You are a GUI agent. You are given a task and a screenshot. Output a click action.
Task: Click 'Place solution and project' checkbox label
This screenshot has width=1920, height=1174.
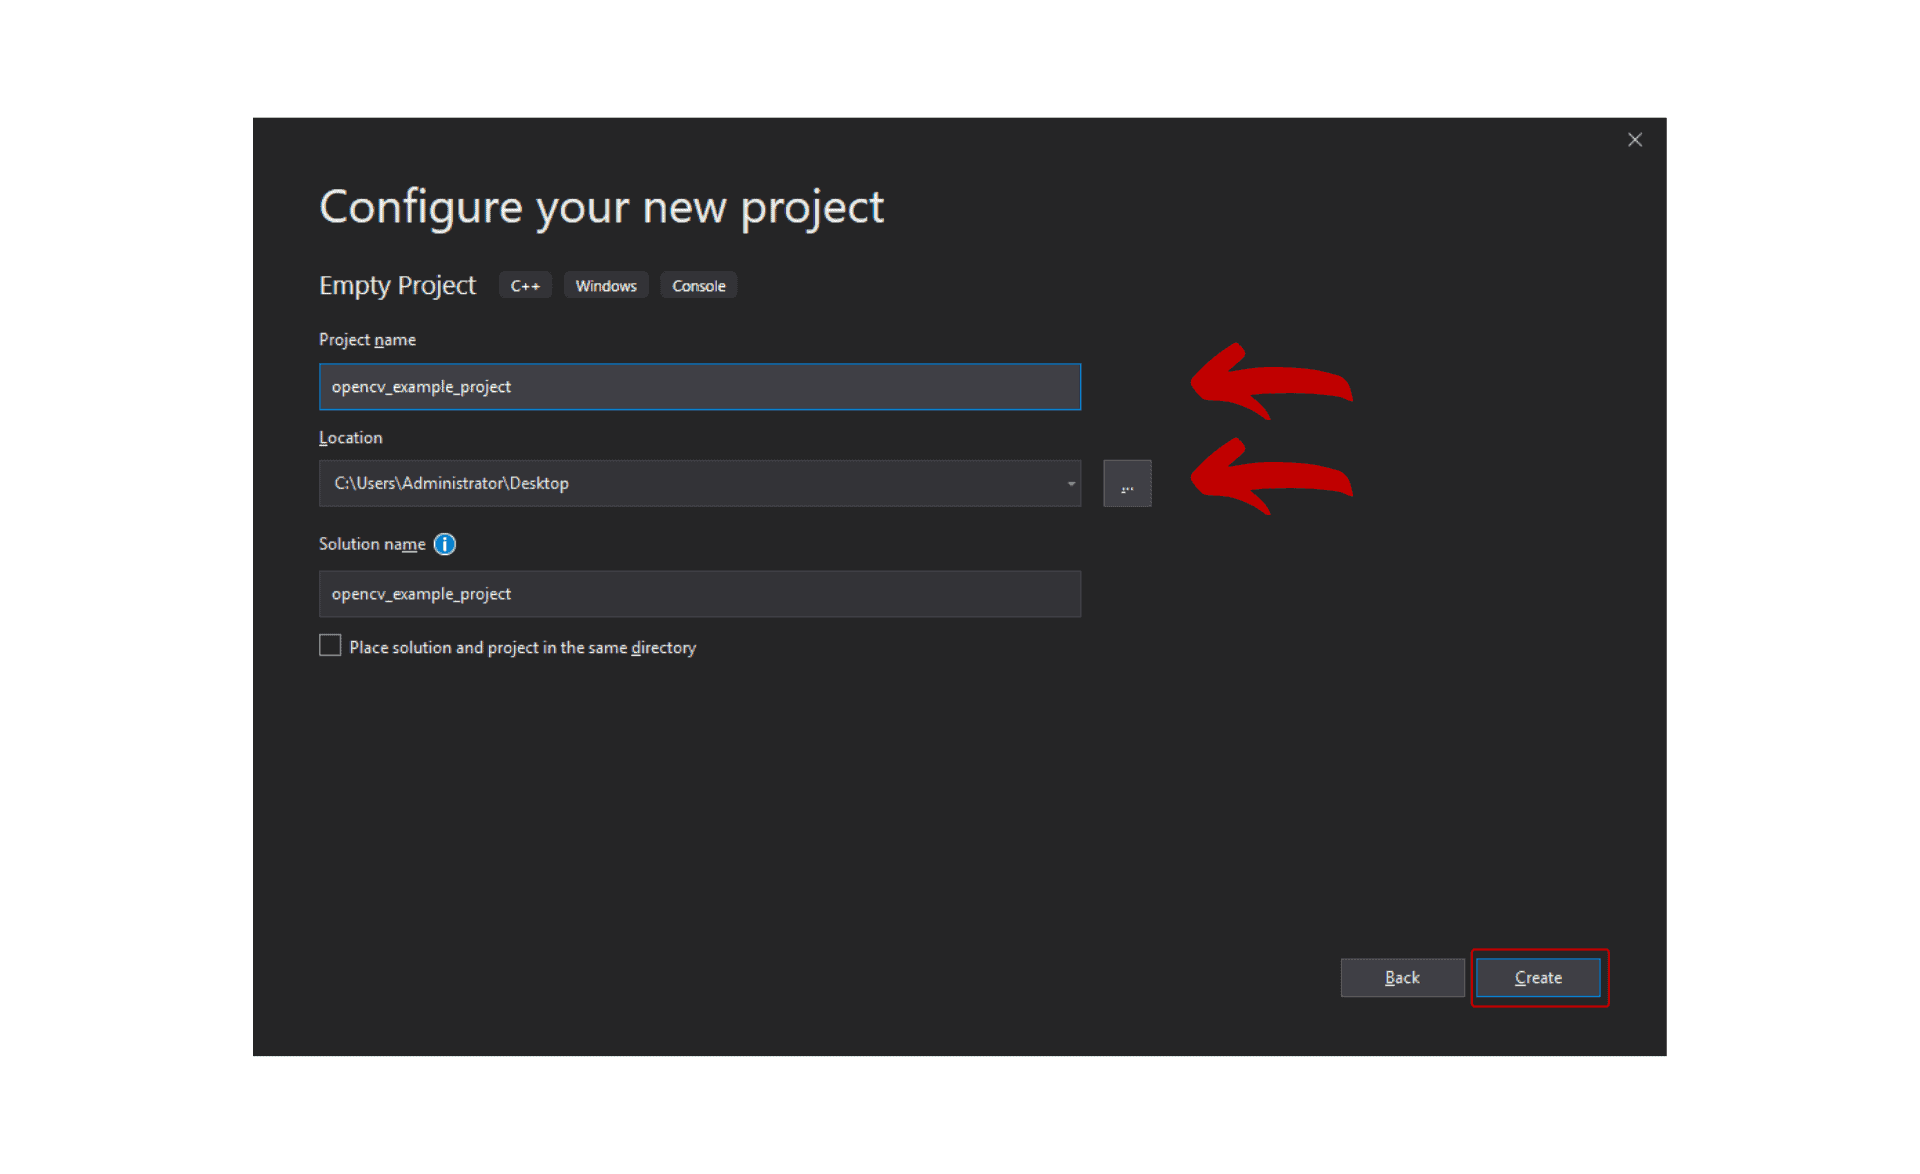click(523, 648)
